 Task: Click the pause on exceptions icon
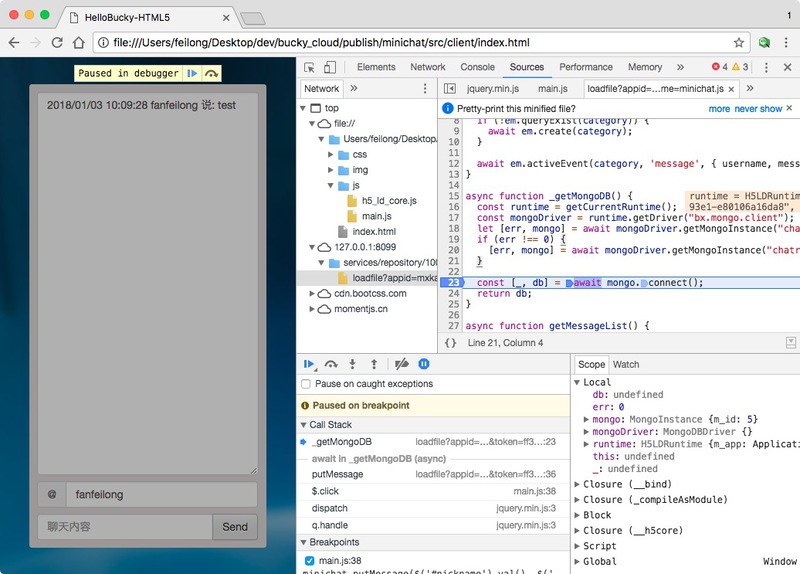(x=424, y=365)
